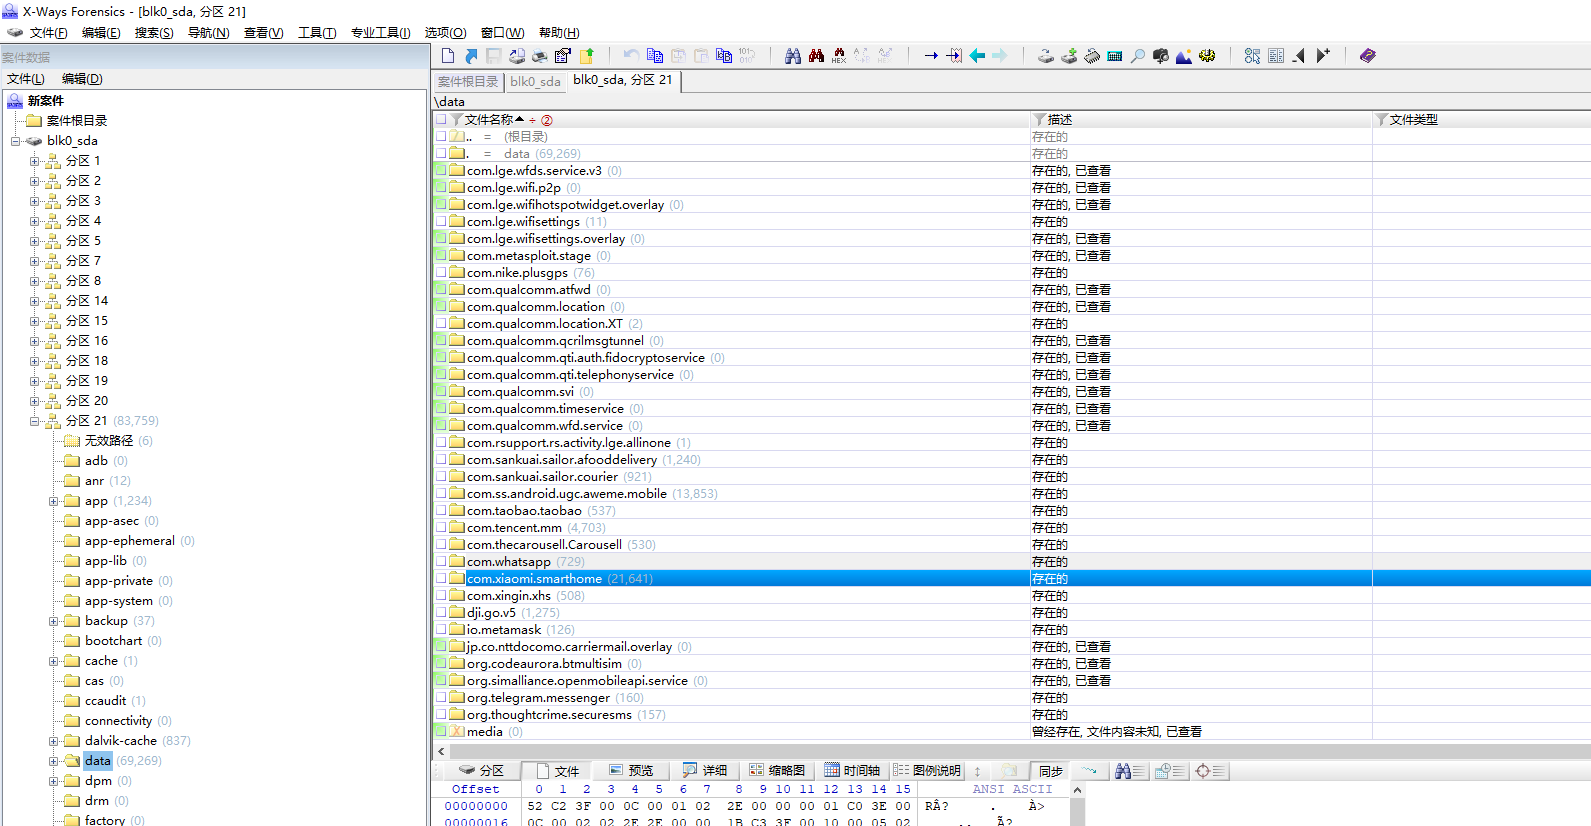Expand the backup folder tree node
1591x826 pixels.
[x=54, y=621]
